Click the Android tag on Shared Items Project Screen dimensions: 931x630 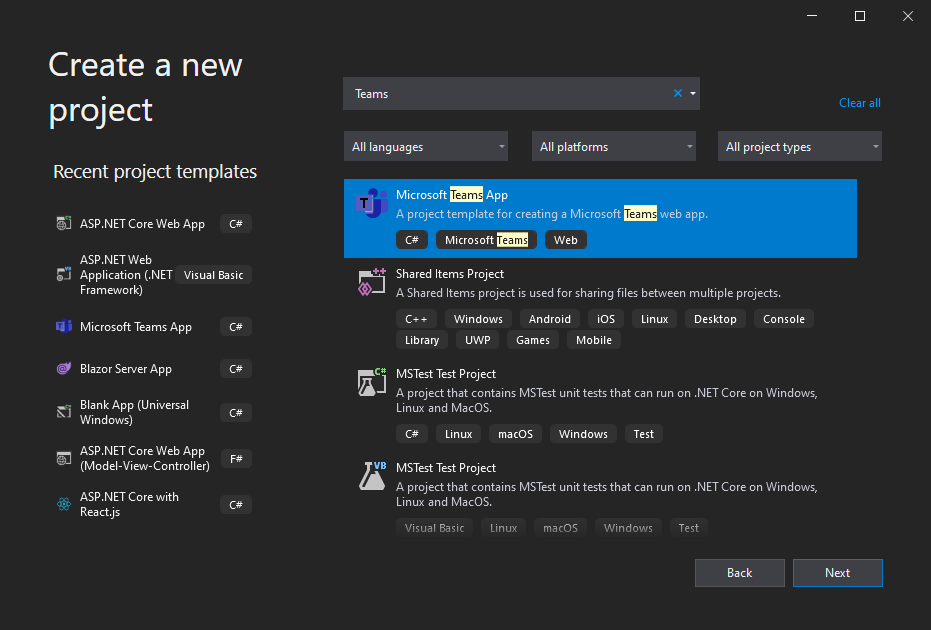click(549, 319)
